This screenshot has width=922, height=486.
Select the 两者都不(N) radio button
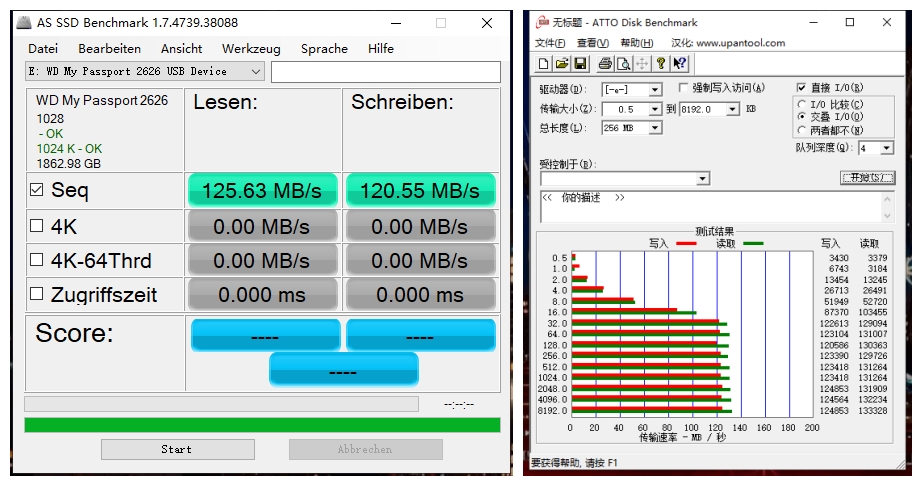point(801,130)
